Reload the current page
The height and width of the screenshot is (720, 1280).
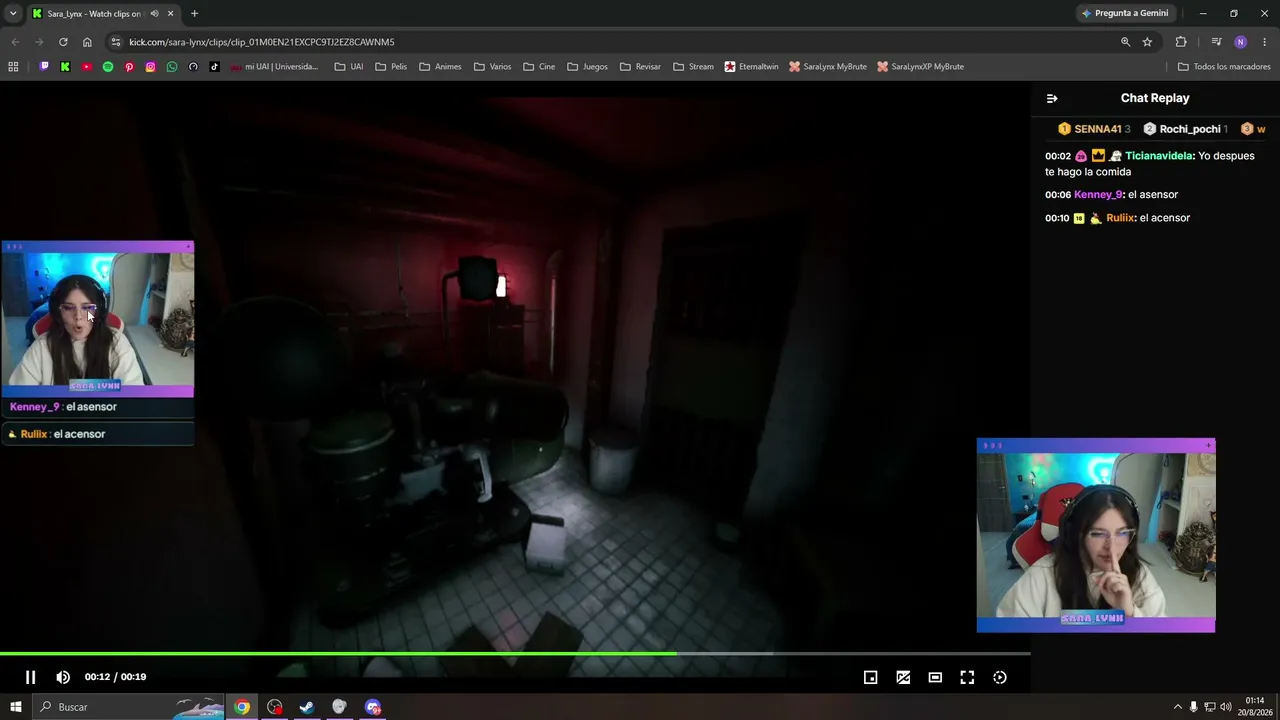(x=63, y=42)
